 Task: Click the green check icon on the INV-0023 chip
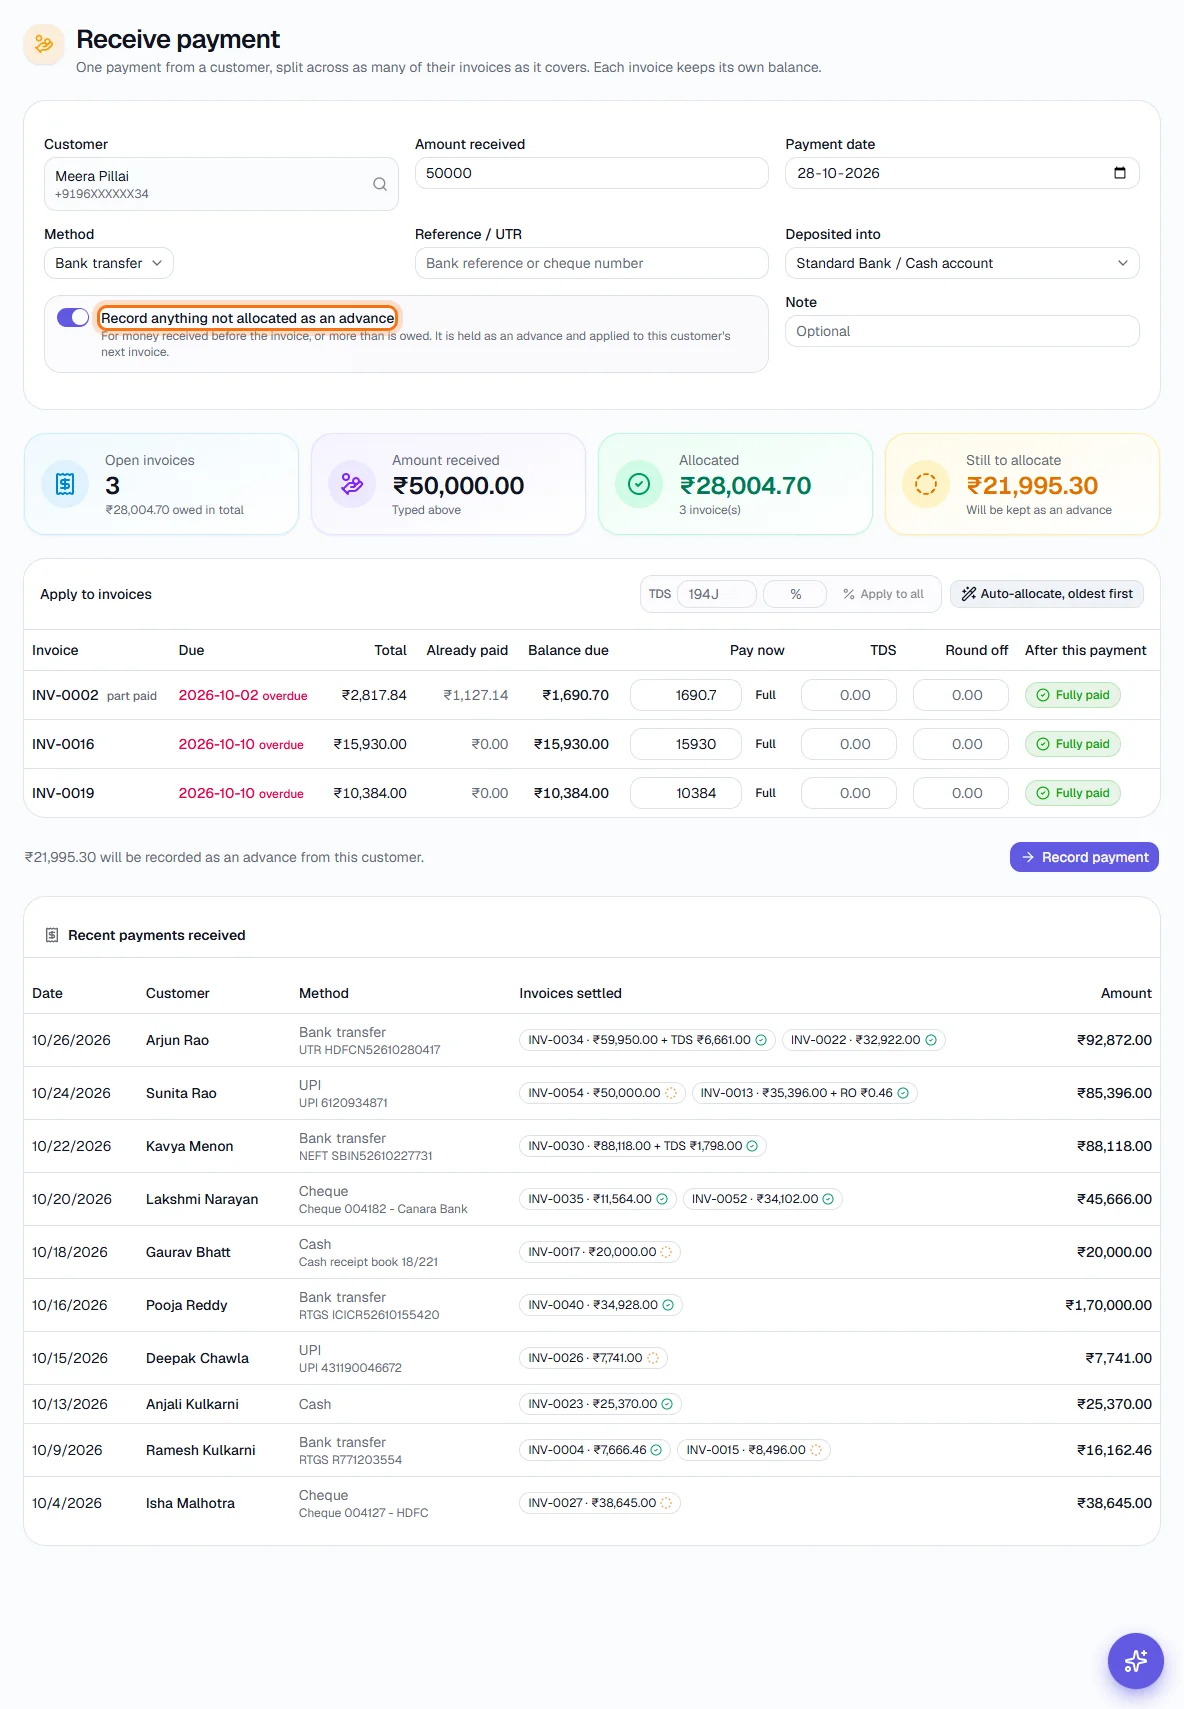tap(667, 1404)
